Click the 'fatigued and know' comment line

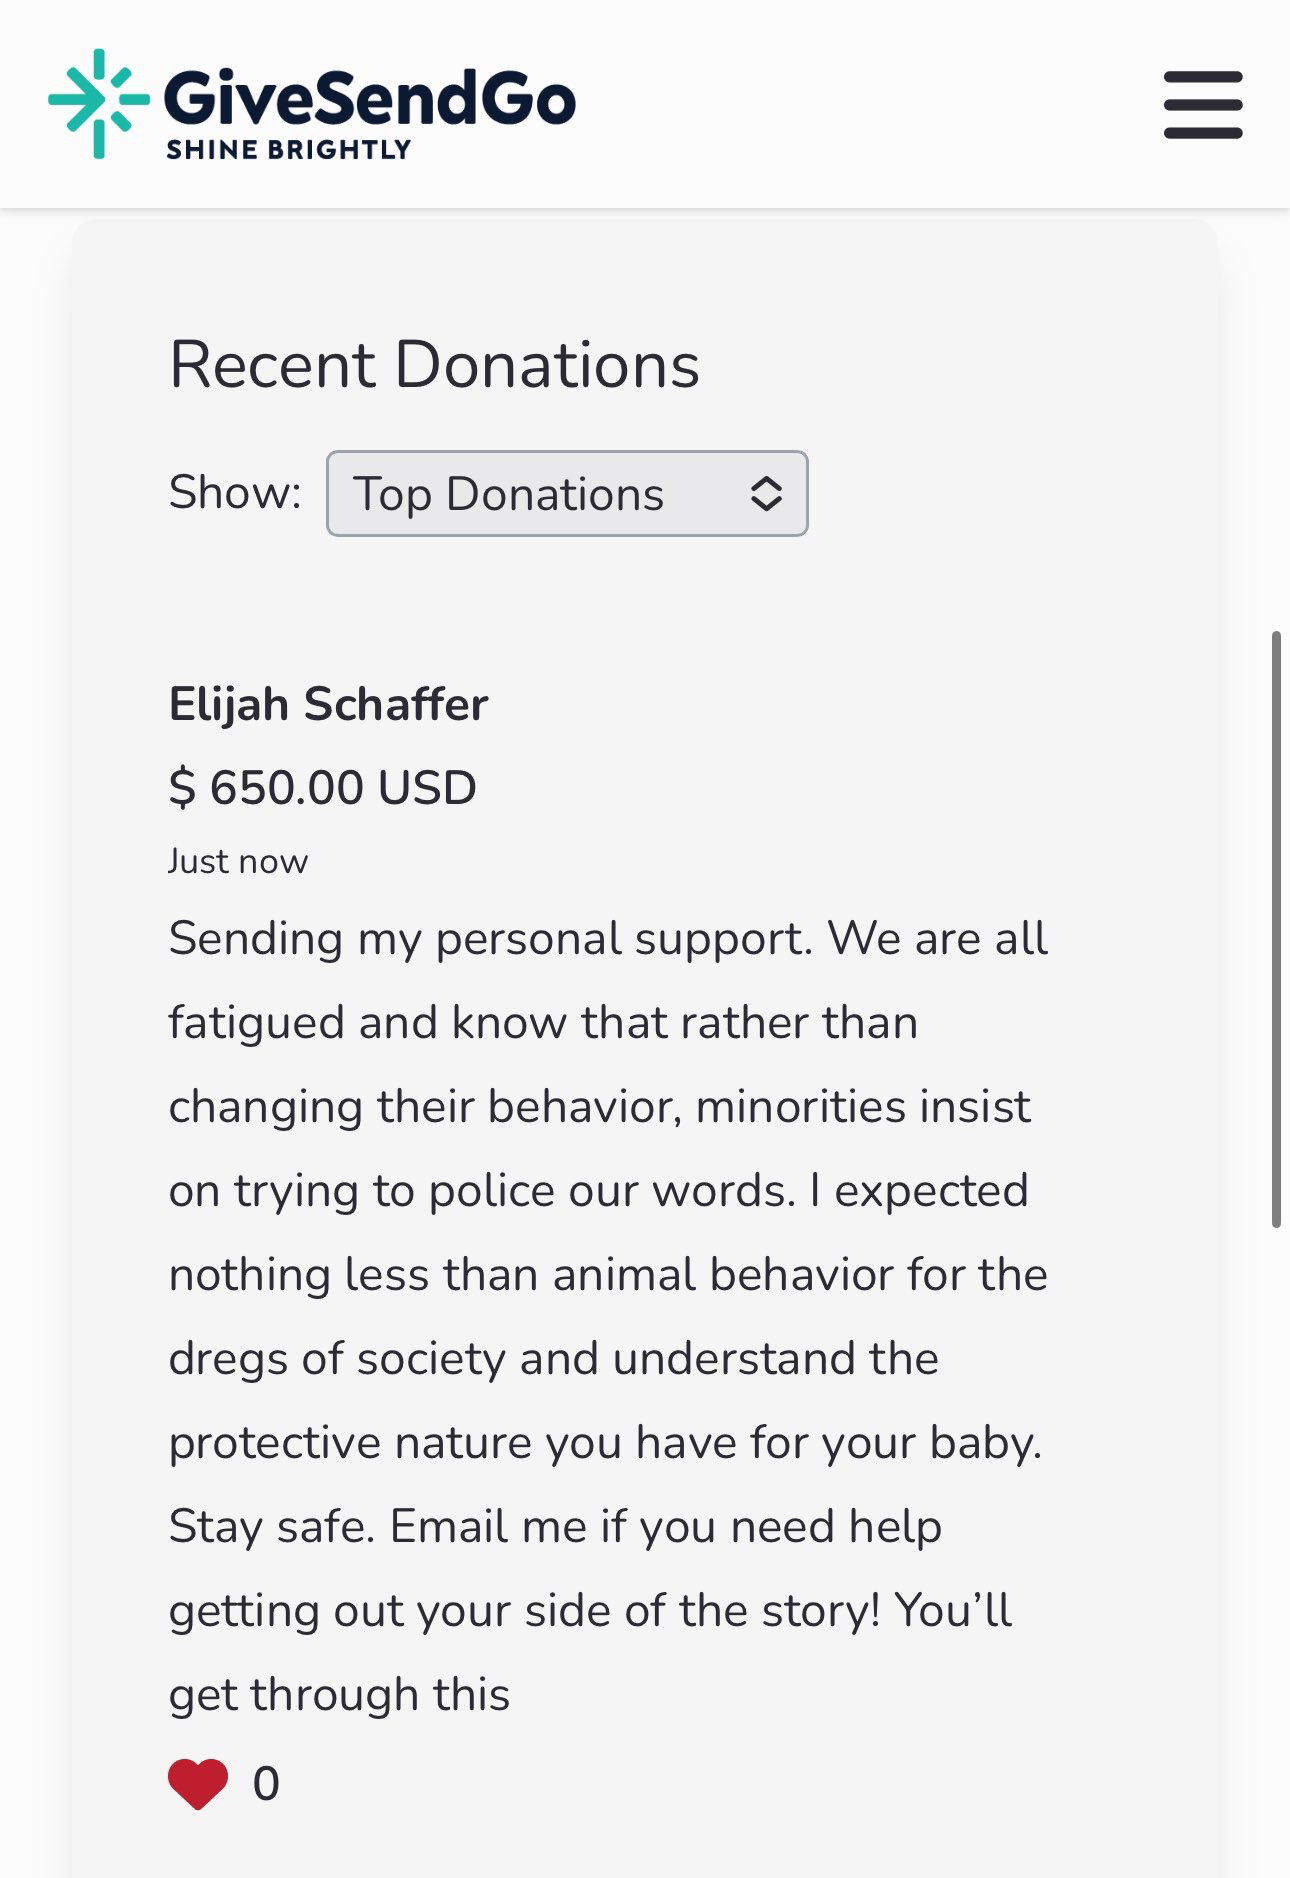(543, 1022)
